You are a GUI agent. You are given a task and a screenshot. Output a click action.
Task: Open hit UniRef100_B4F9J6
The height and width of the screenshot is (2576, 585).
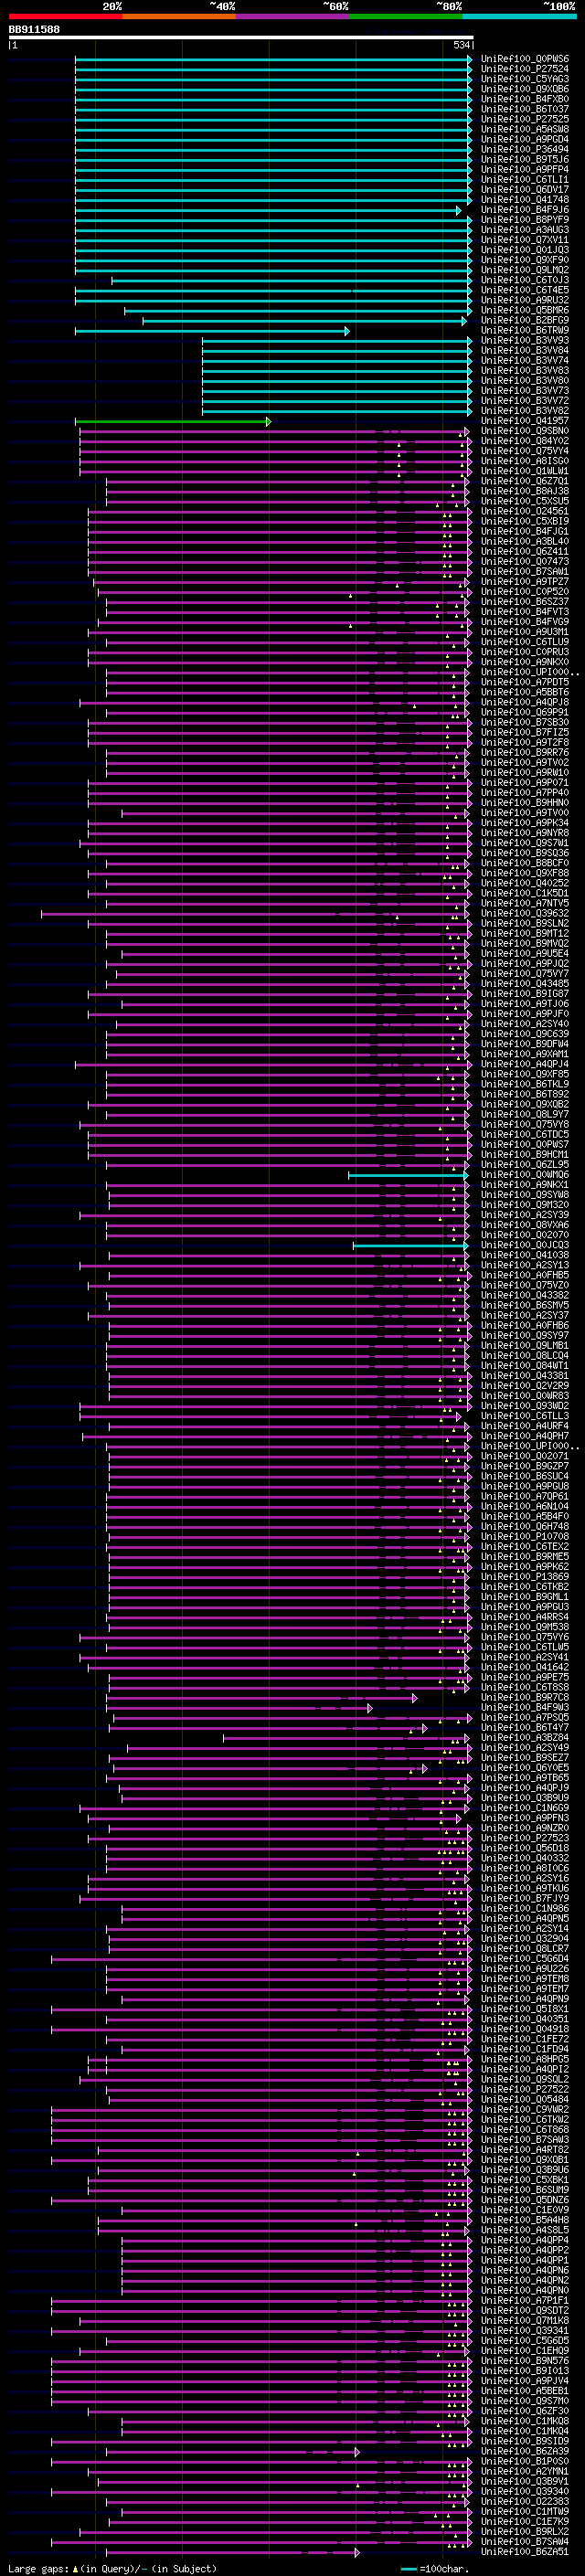coord(524,210)
